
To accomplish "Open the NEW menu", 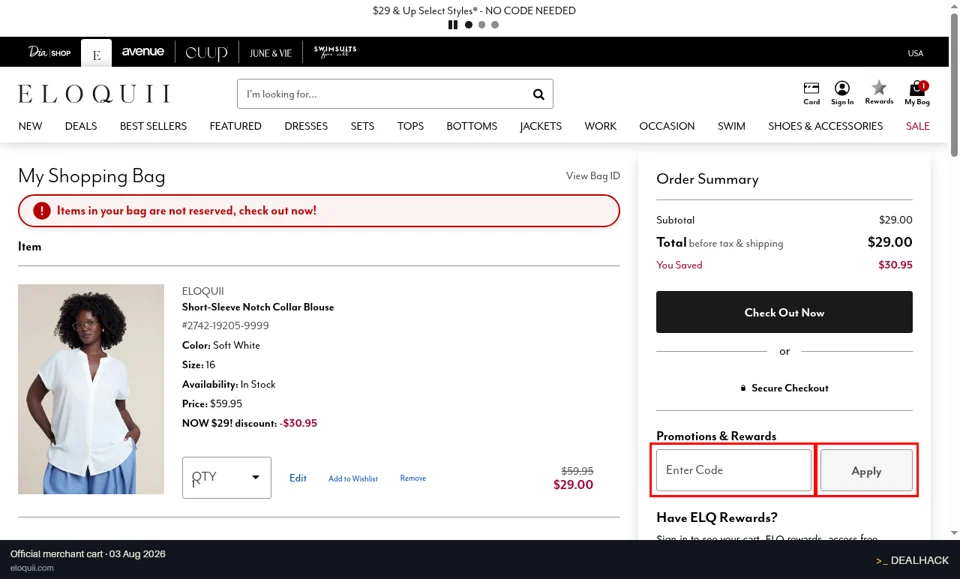I will click(30, 126).
